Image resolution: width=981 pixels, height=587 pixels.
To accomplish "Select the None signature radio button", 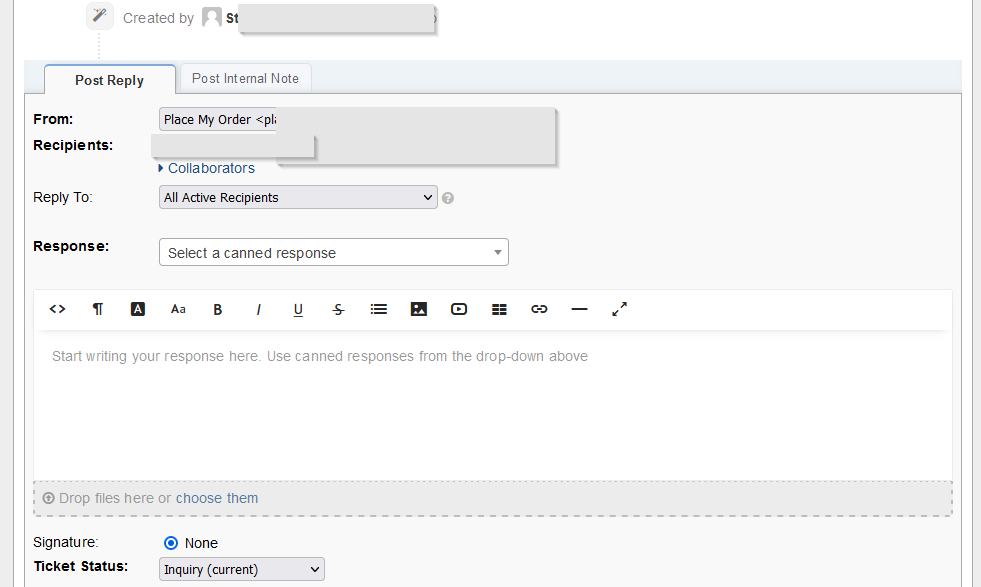I will (x=171, y=543).
